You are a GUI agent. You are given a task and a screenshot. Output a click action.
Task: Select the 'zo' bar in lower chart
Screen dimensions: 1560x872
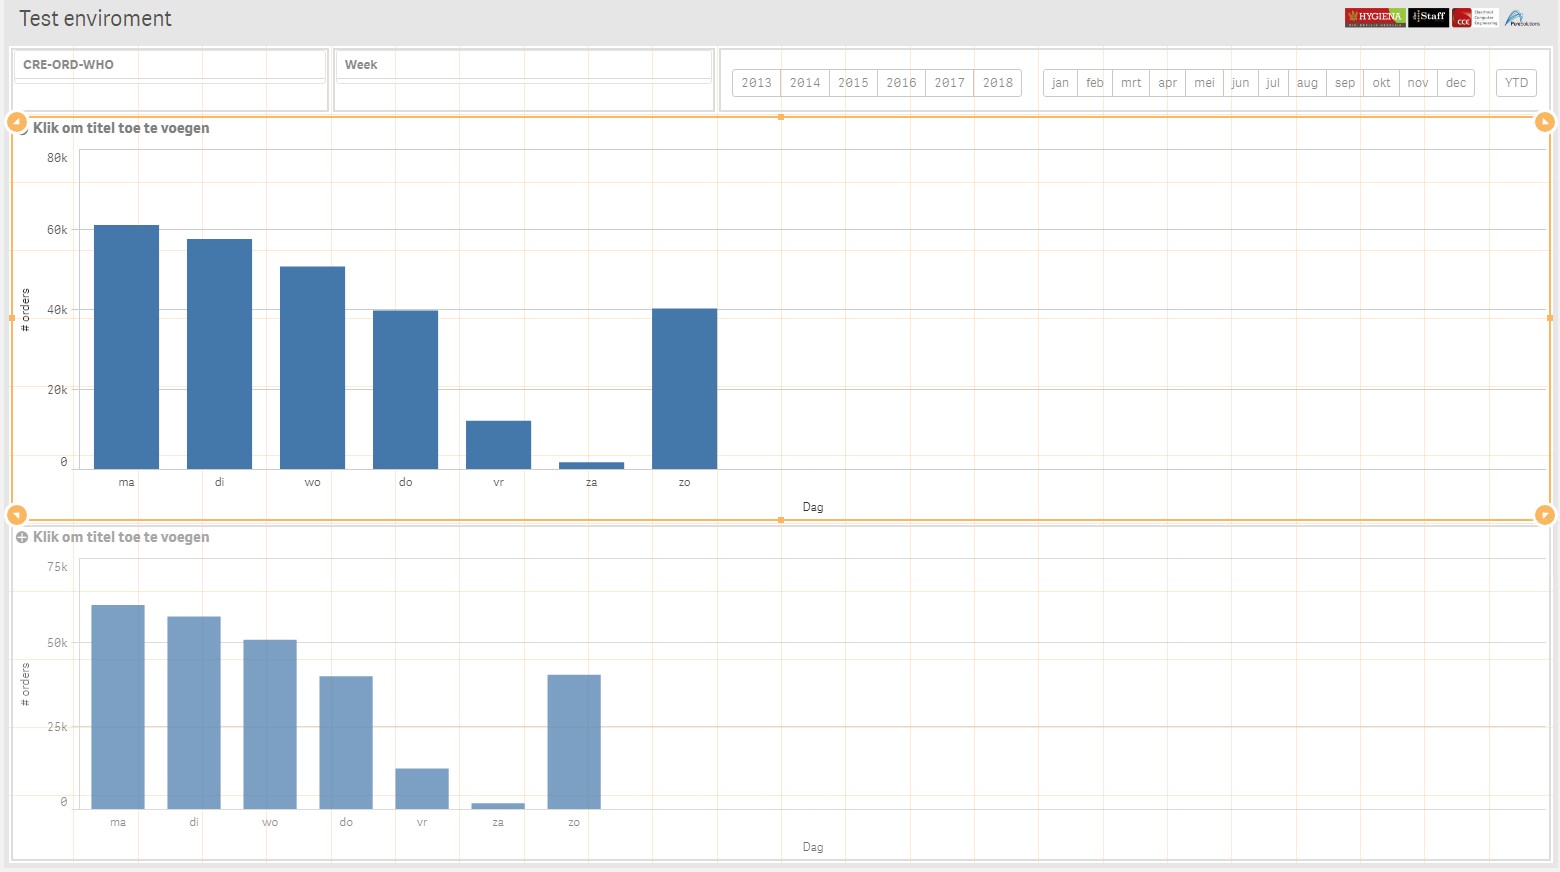point(574,742)
